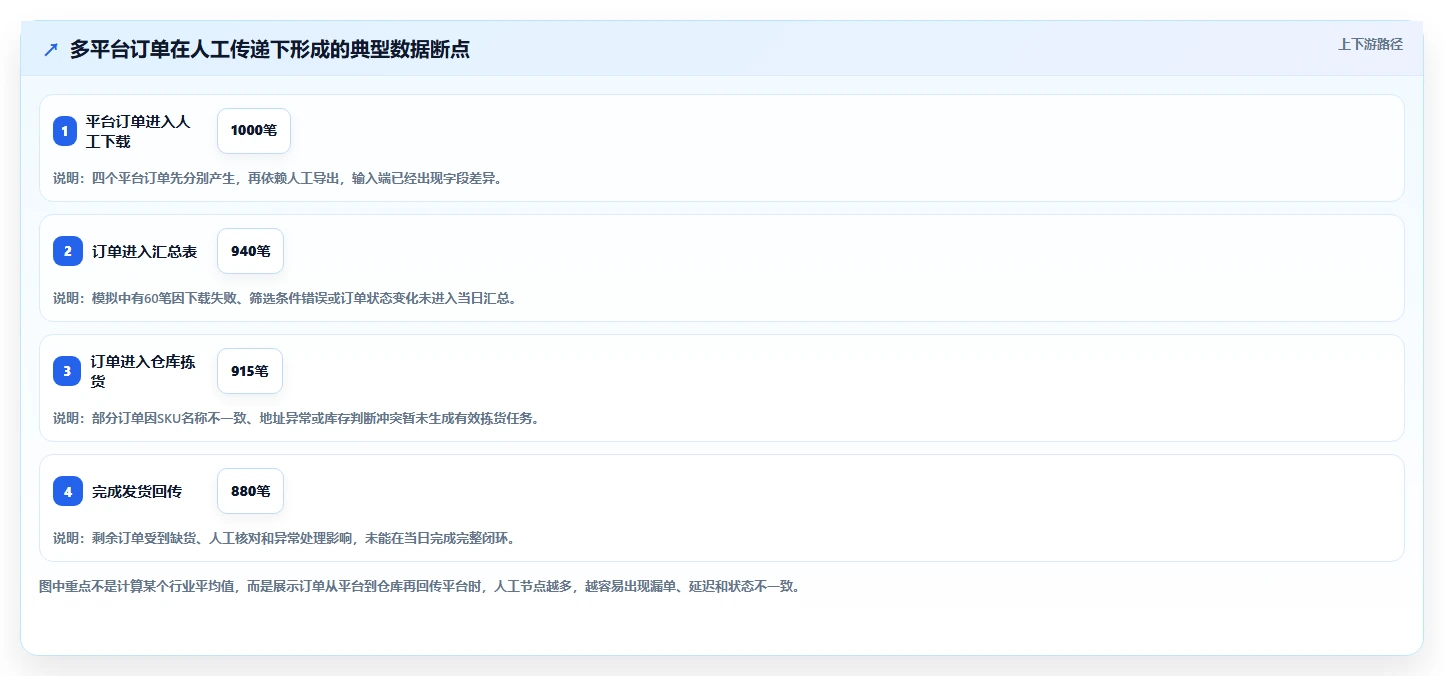Click the footer text starting 图中重点不是计算某个行业平均值

point(420,586)
